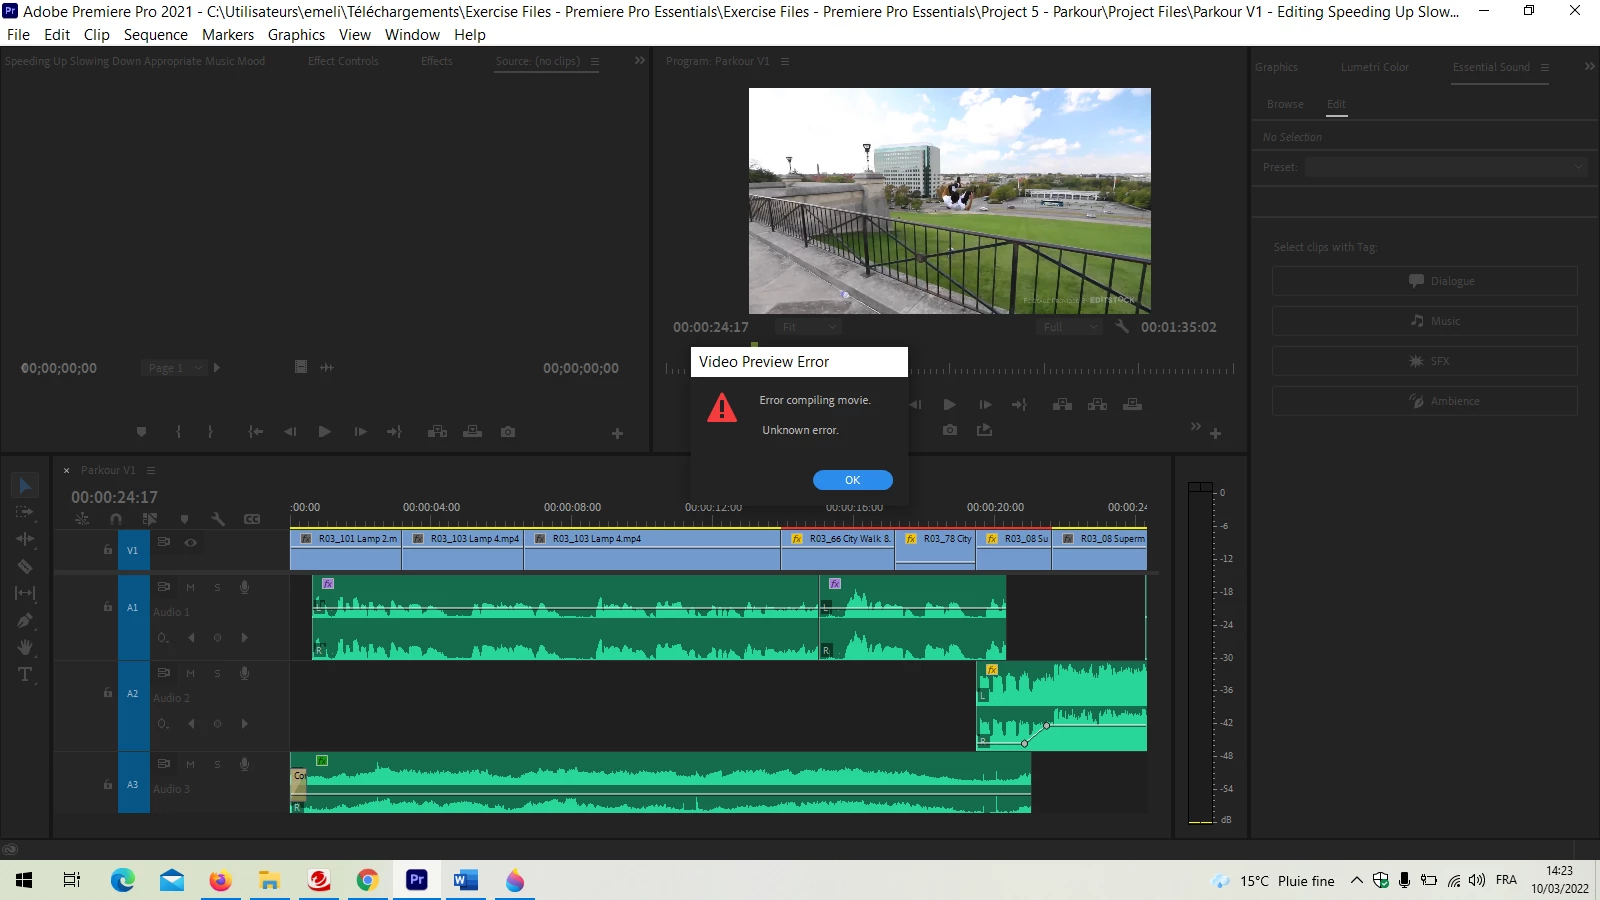
Task: Open Program monitor settings wrench
Action: 1122,327
